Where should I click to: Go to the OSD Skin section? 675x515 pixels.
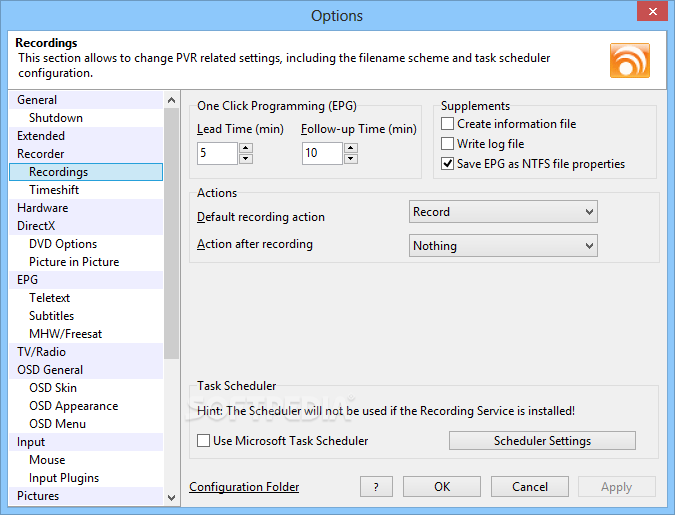tap(53, 388)
